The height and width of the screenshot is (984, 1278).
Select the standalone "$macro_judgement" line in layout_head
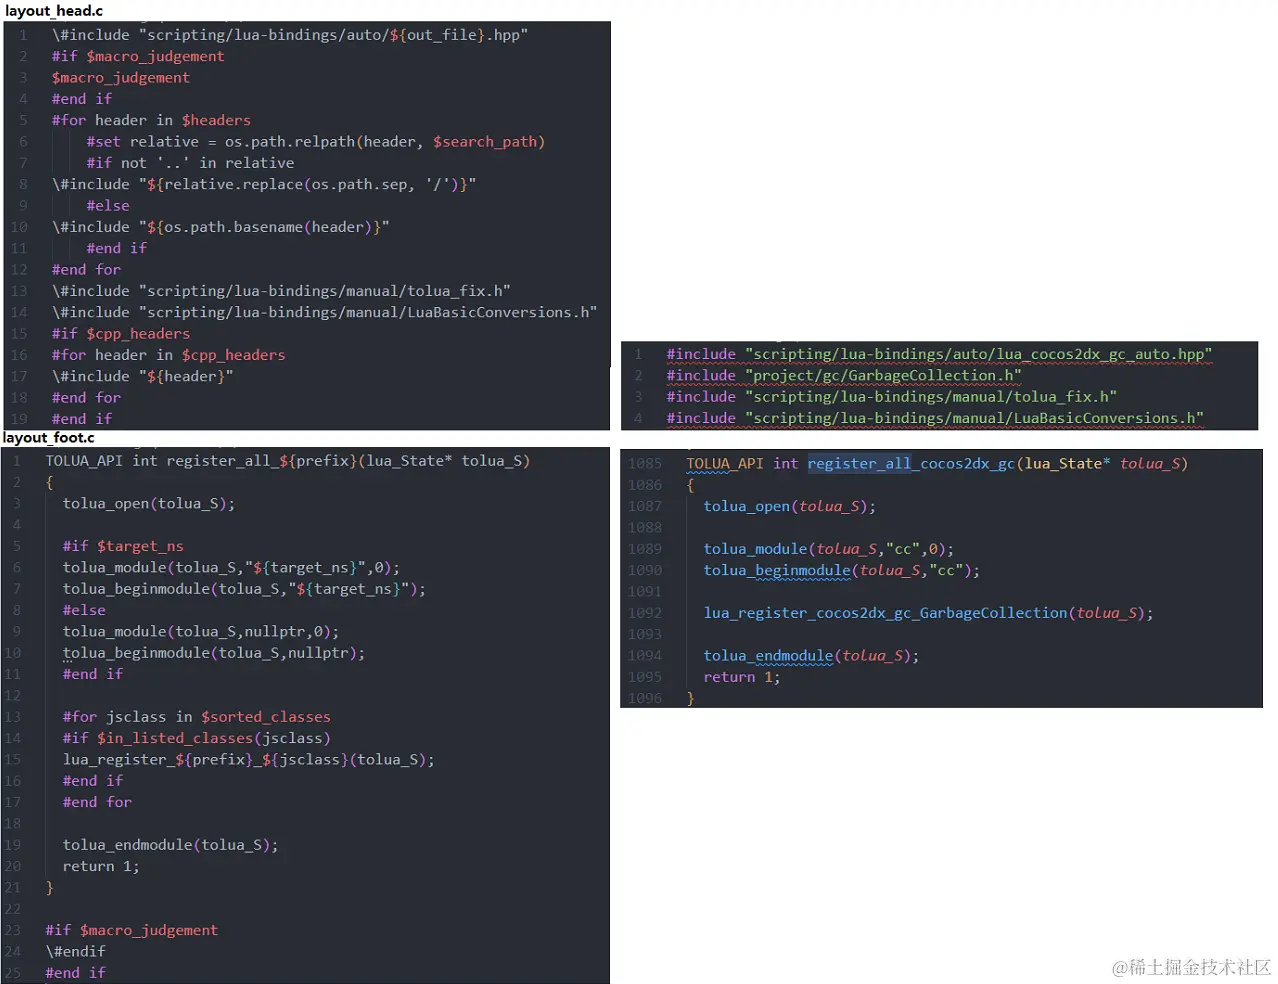pos(121,78)
